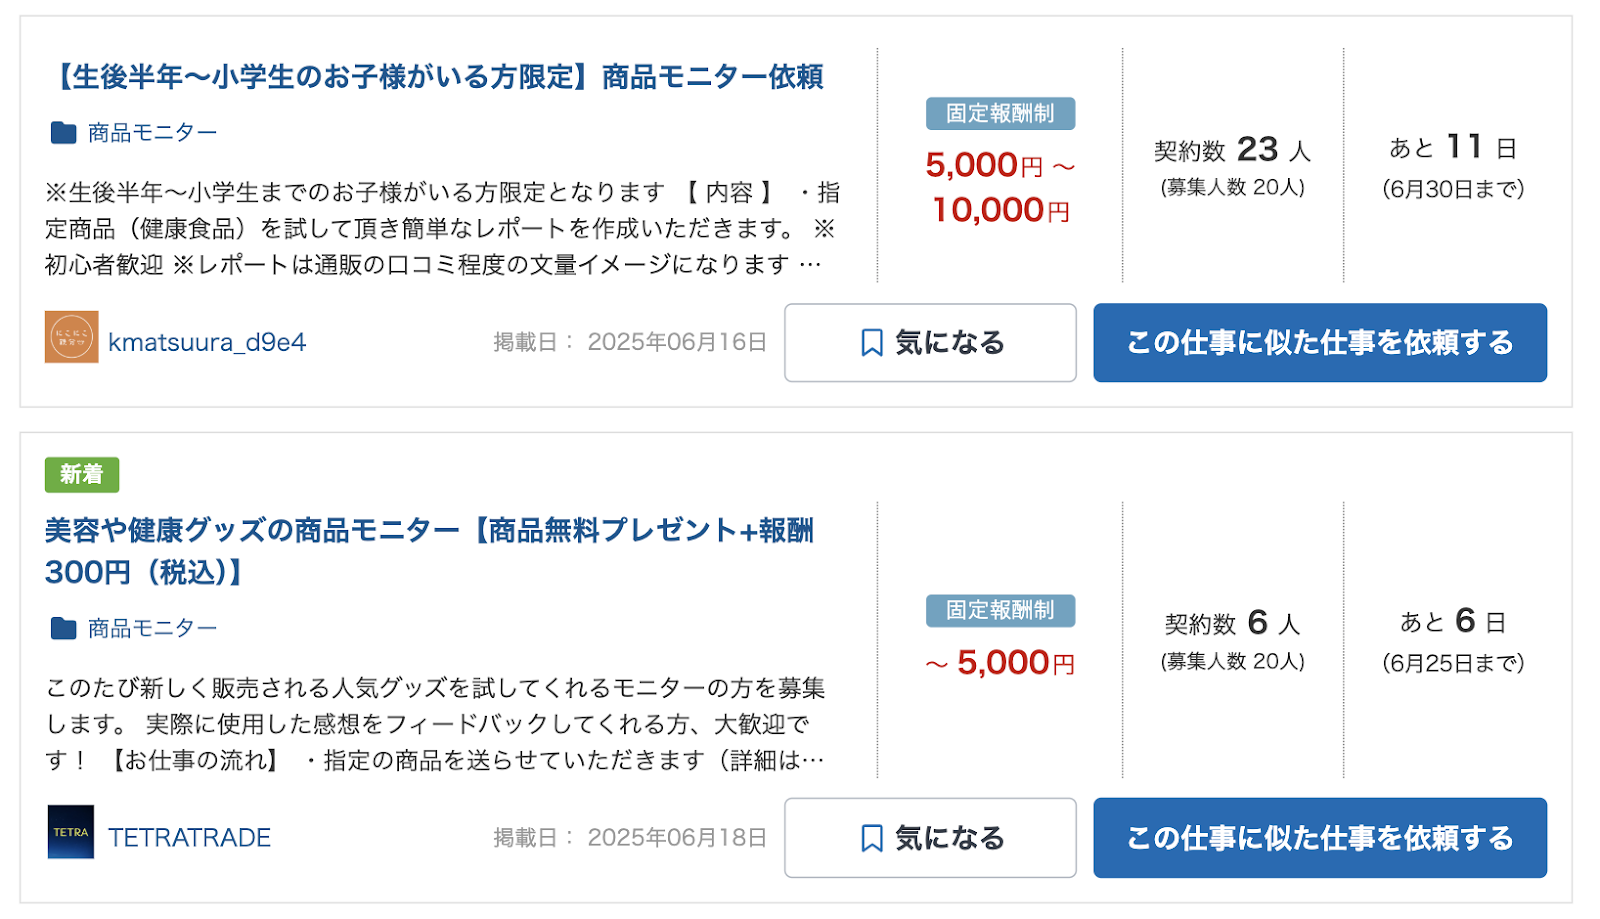This screenshot has height=919, width=1600.
Task: Click folder icon in second job listing
Action: point(63,628)
